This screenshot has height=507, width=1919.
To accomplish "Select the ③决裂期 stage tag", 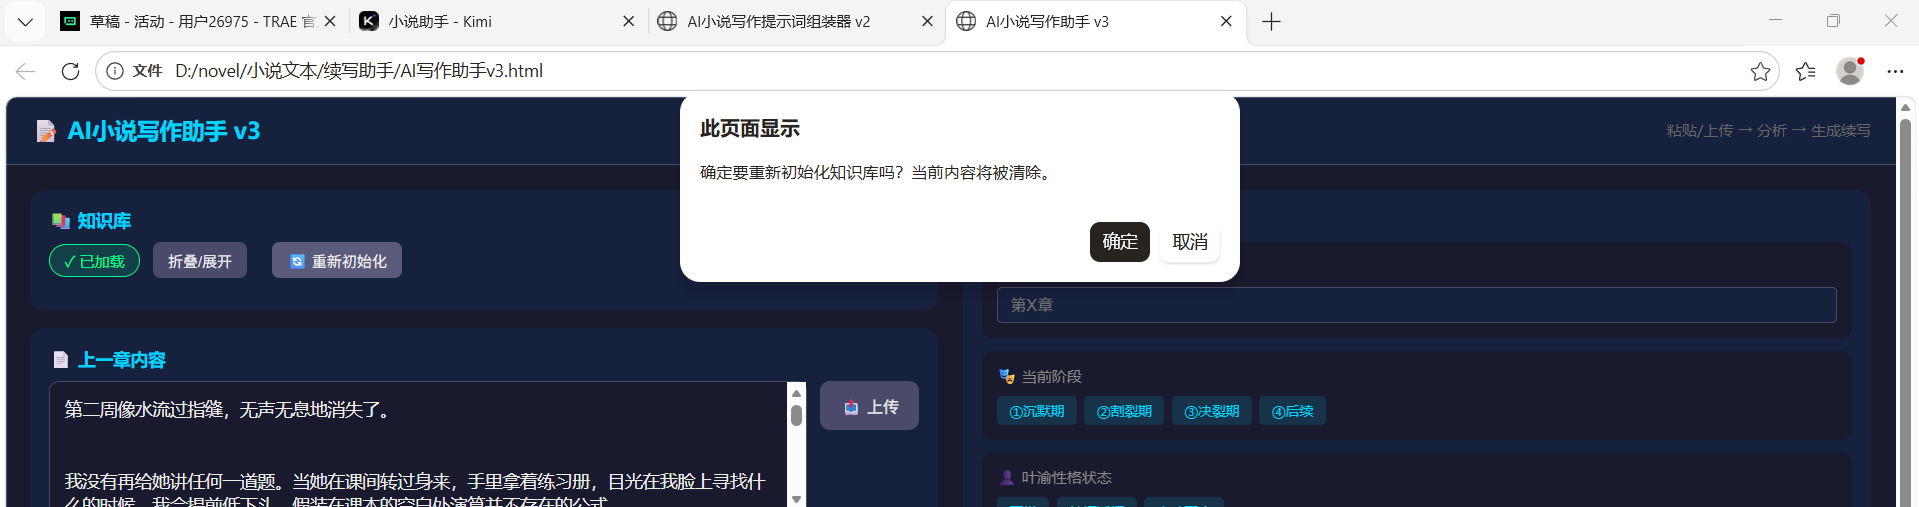I will coord(1212,411).
